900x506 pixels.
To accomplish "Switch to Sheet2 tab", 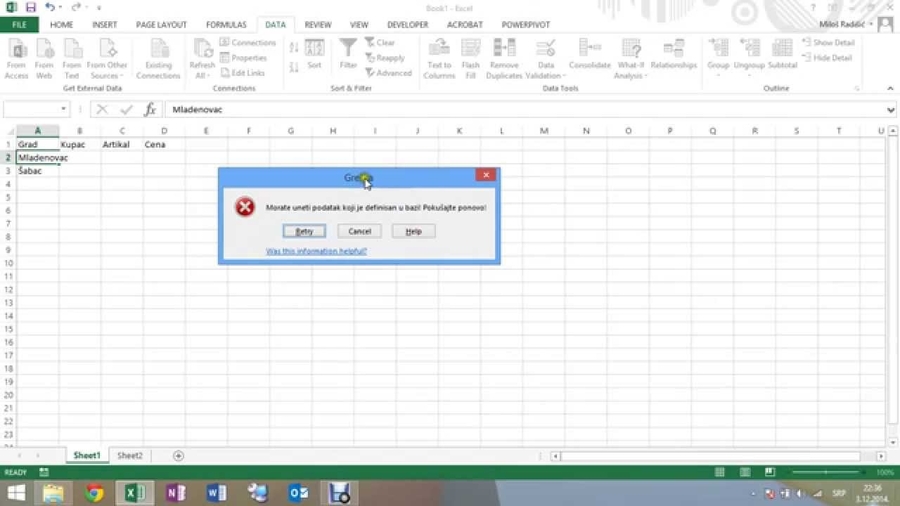I will tap(130, 456).
